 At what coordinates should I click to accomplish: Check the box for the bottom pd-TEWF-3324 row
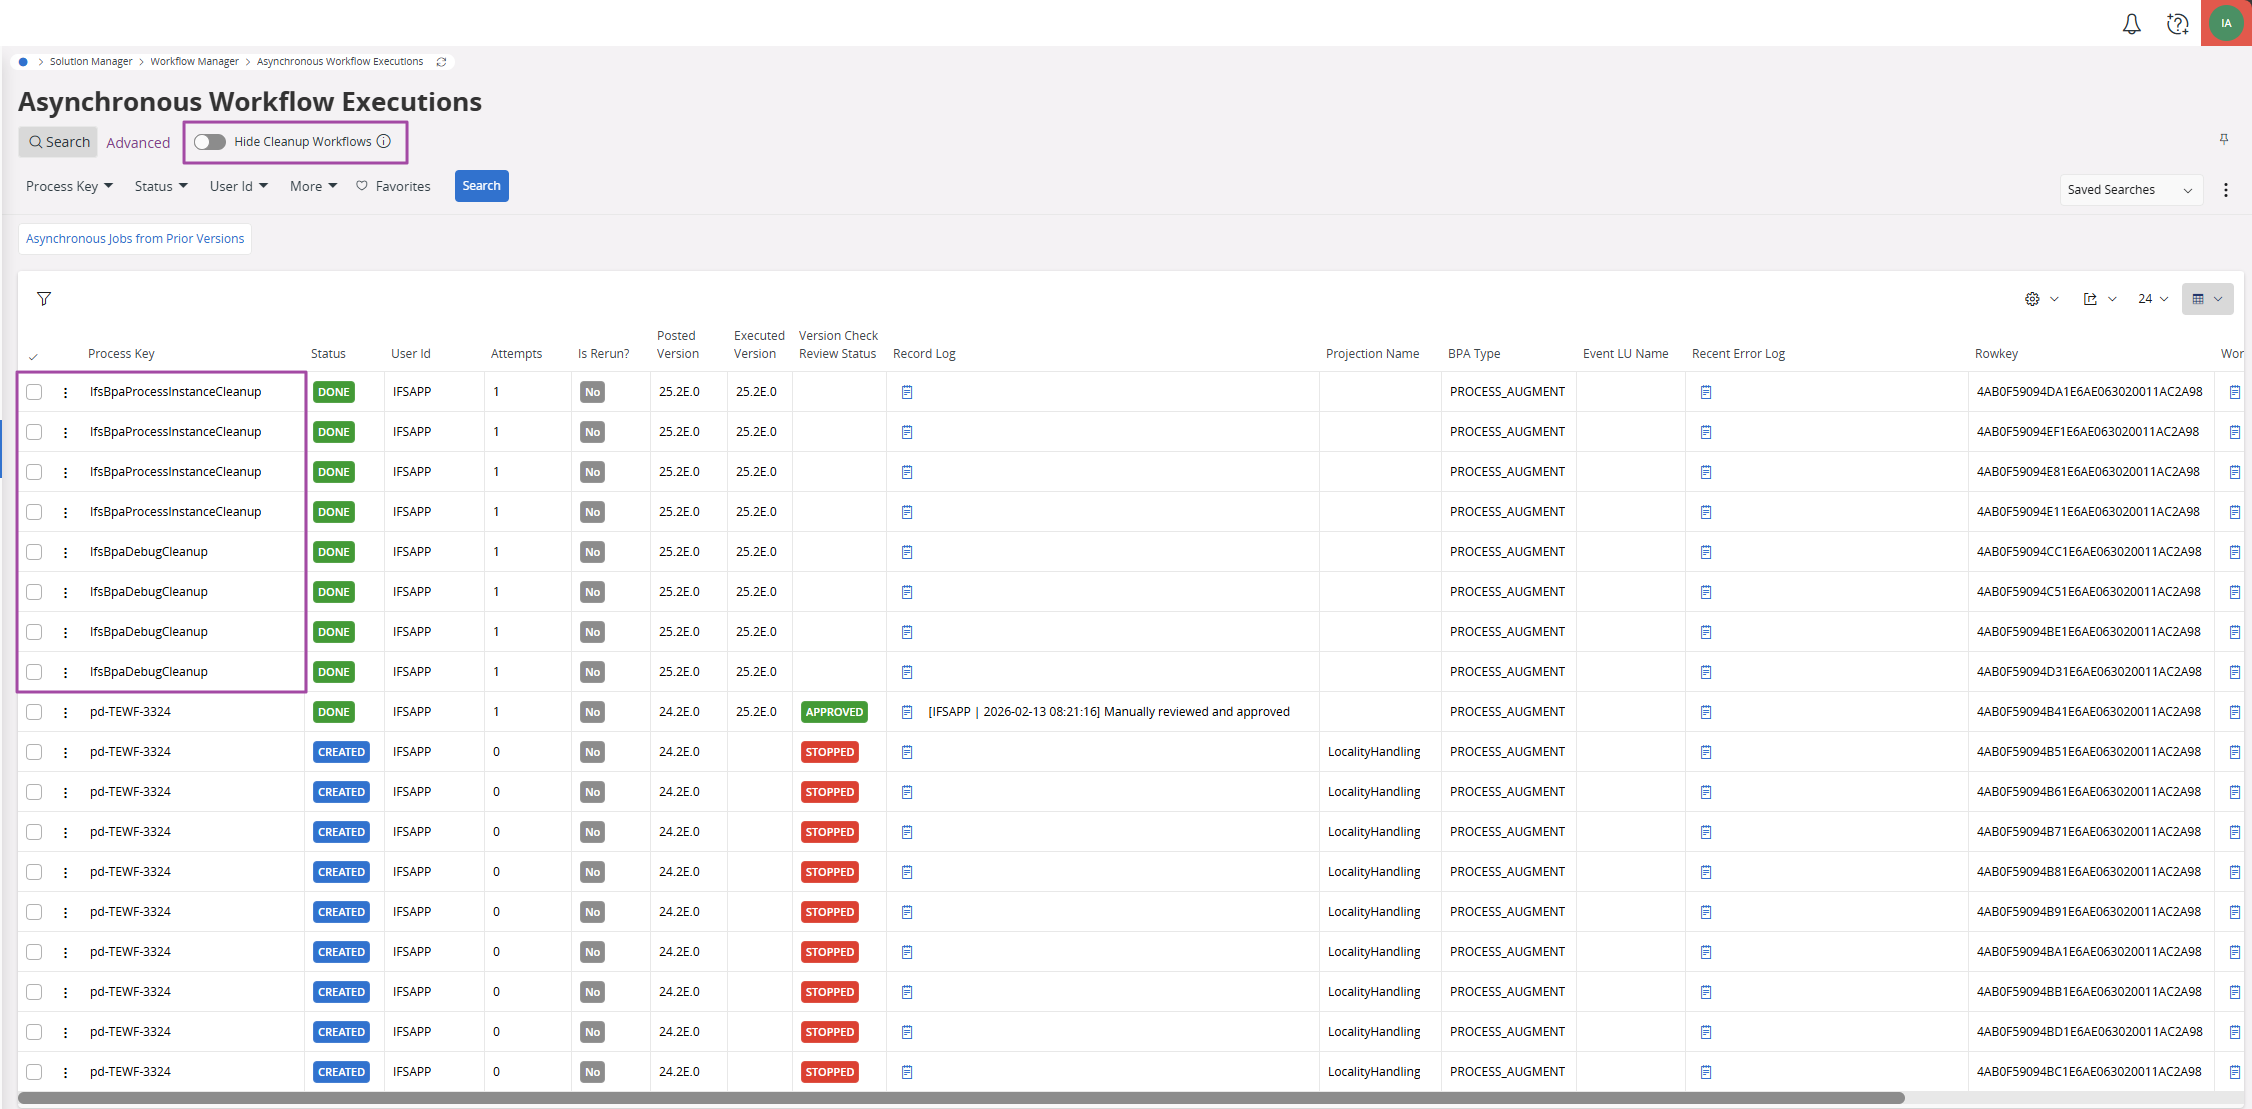click(x=34, y=1072)
